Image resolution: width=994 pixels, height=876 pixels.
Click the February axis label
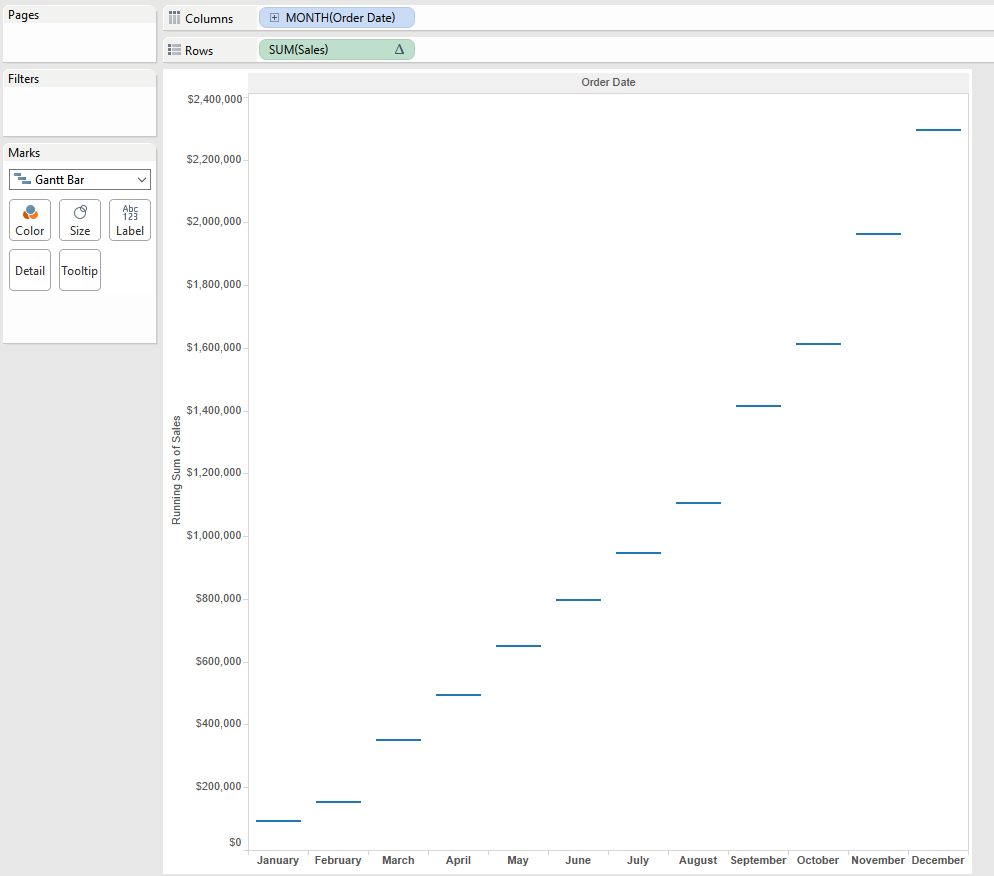(x=338, y=860)
